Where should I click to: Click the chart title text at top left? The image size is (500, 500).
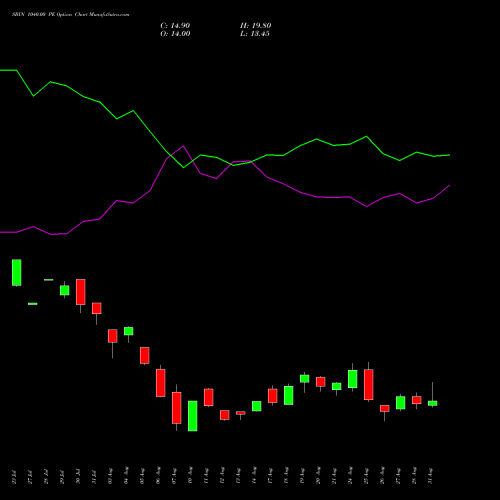pos(70,14)
